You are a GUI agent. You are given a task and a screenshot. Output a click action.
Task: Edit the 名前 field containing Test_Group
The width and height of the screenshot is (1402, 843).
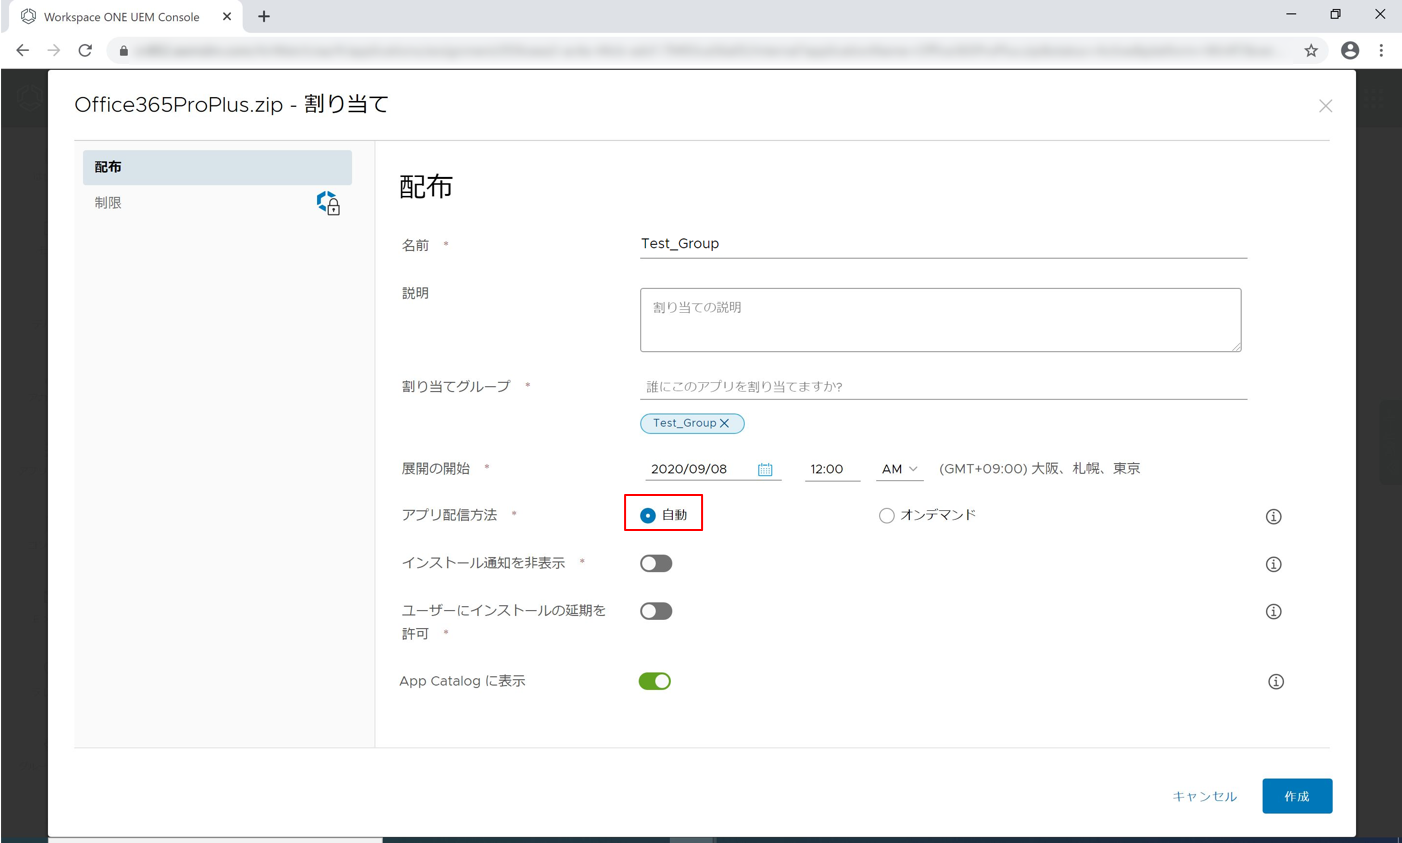point(943,244)
